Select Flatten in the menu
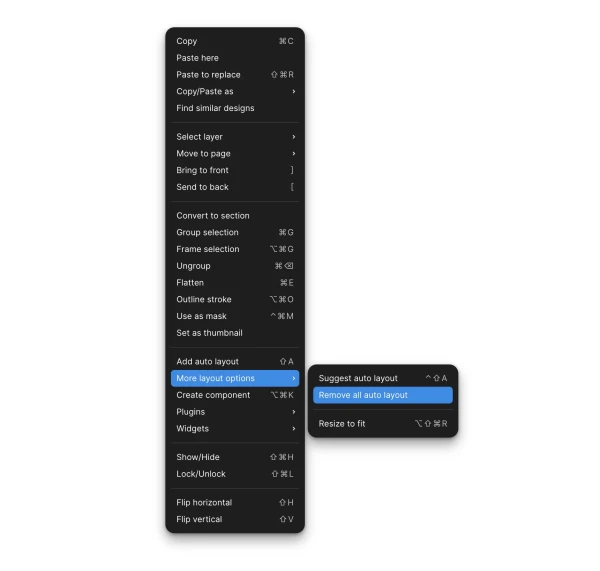The height and width of the screenshot is (571, 600). click(x=235, y=283)
